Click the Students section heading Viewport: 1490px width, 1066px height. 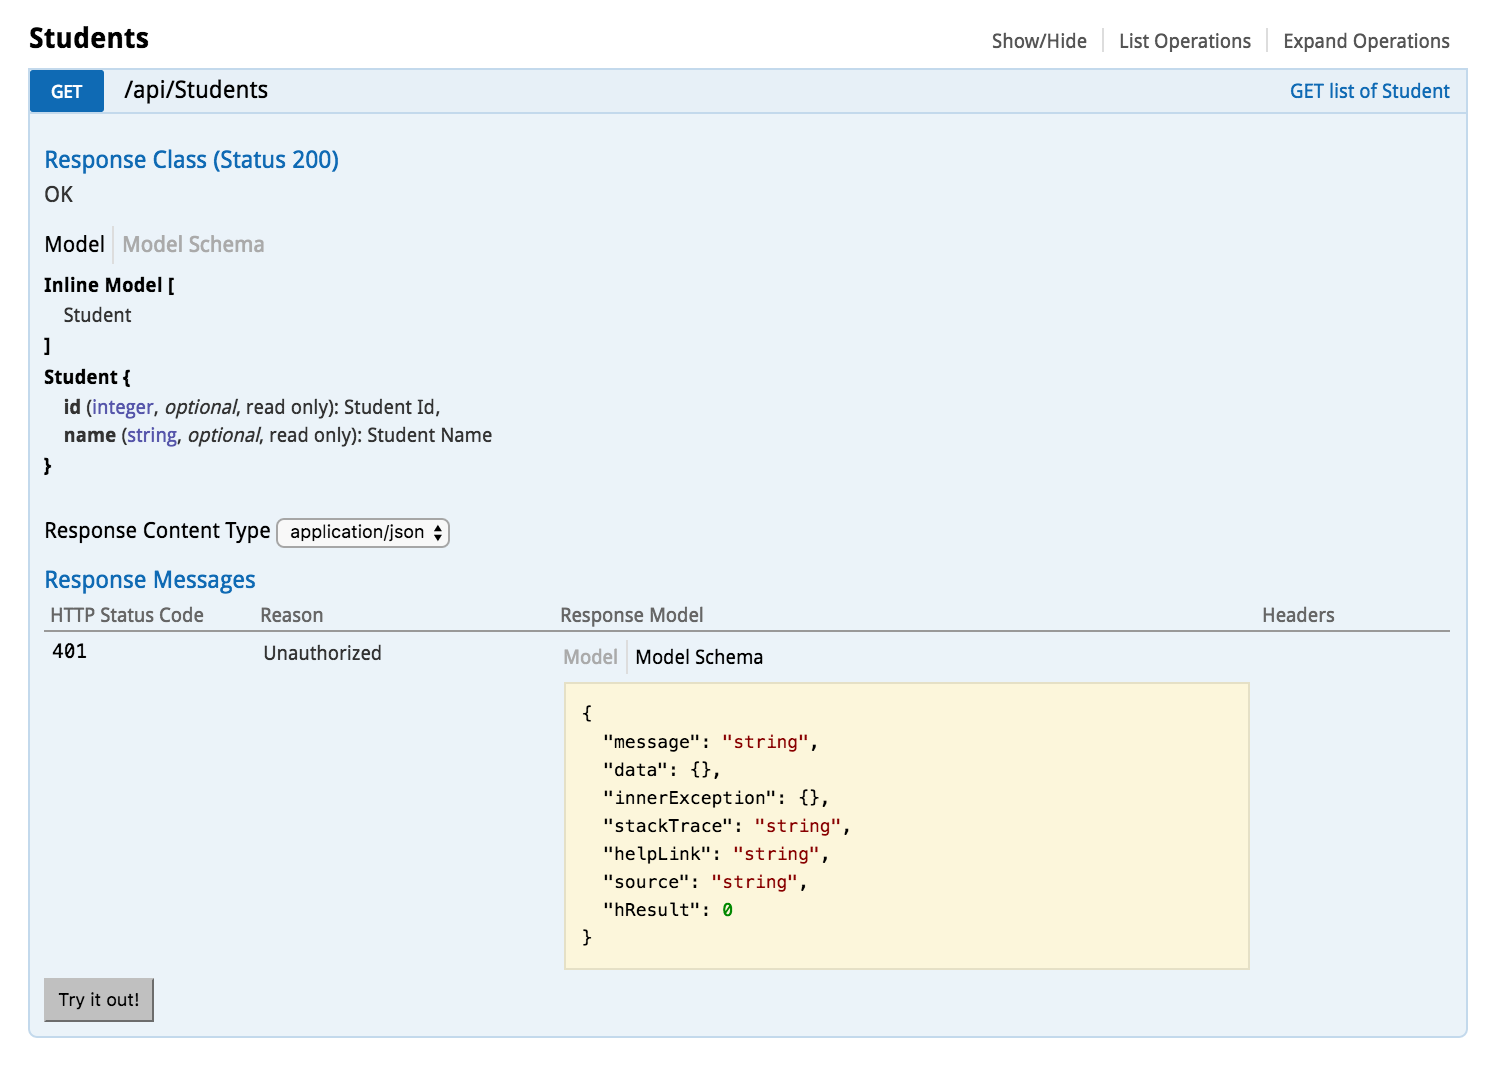point(89,38)
